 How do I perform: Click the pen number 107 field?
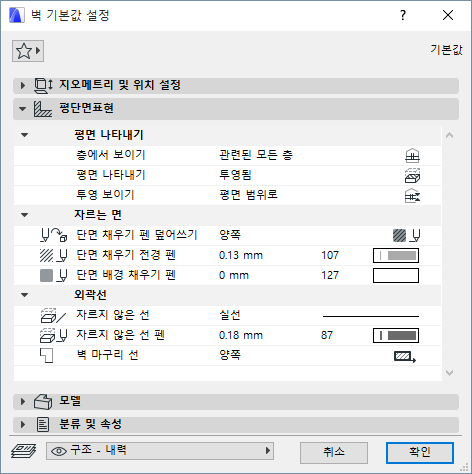click(330, 255)
